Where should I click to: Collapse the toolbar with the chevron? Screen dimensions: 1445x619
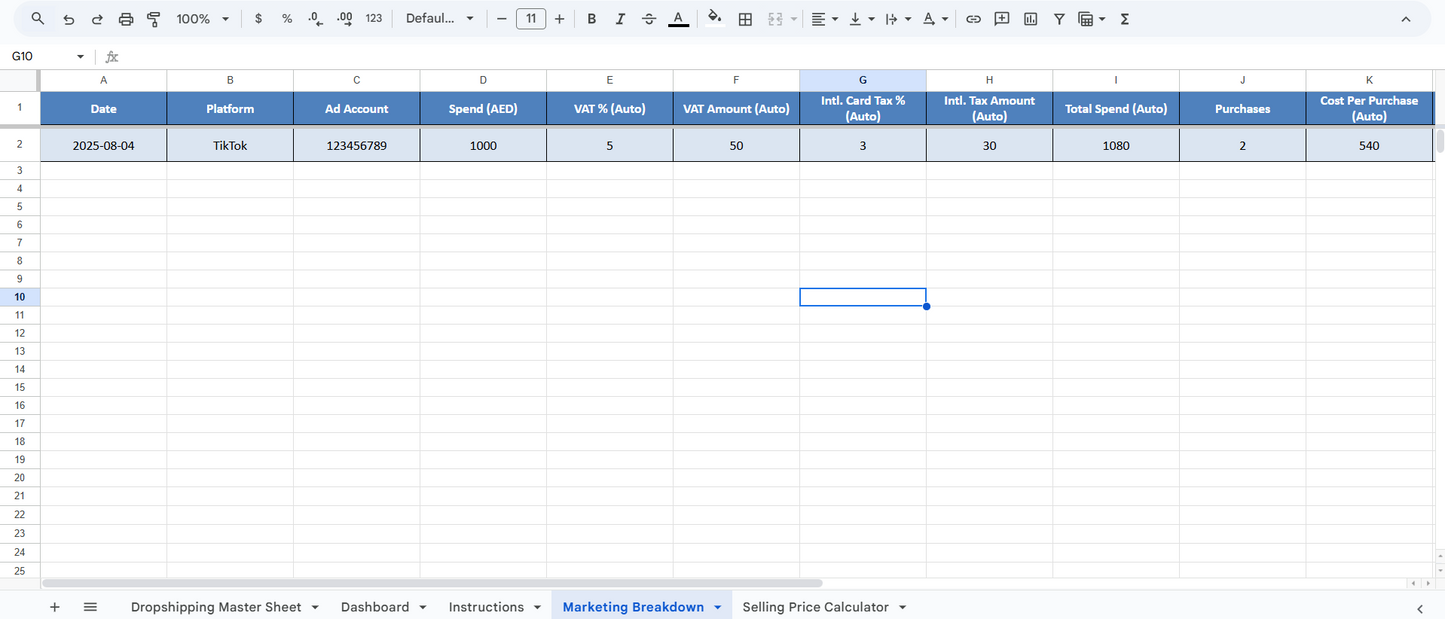click(x=1406, y=19)
